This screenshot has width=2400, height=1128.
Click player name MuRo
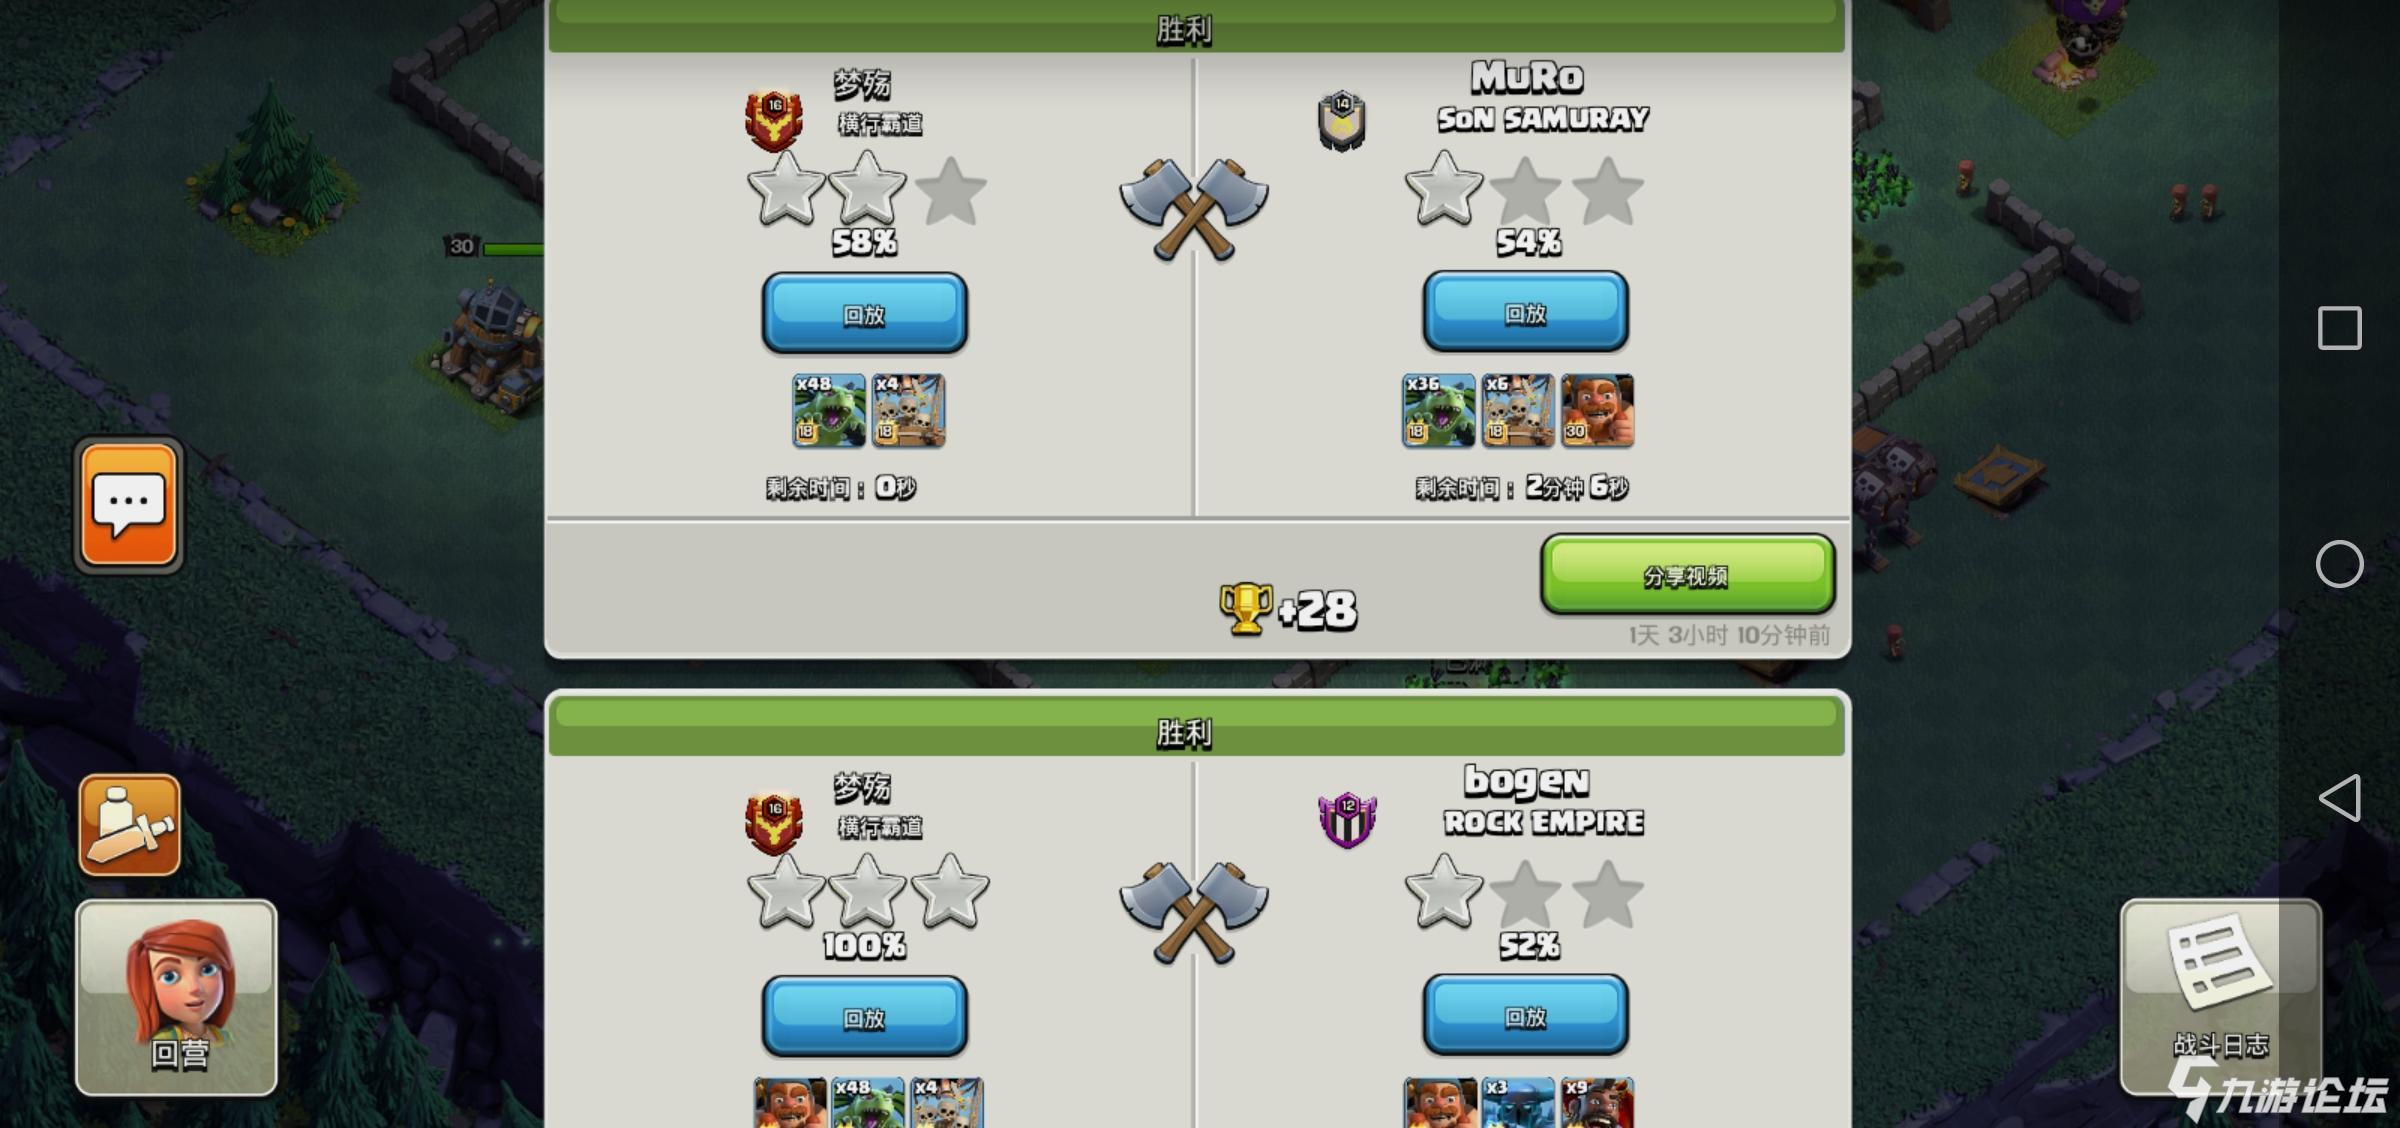click(x=1527, y=77)
